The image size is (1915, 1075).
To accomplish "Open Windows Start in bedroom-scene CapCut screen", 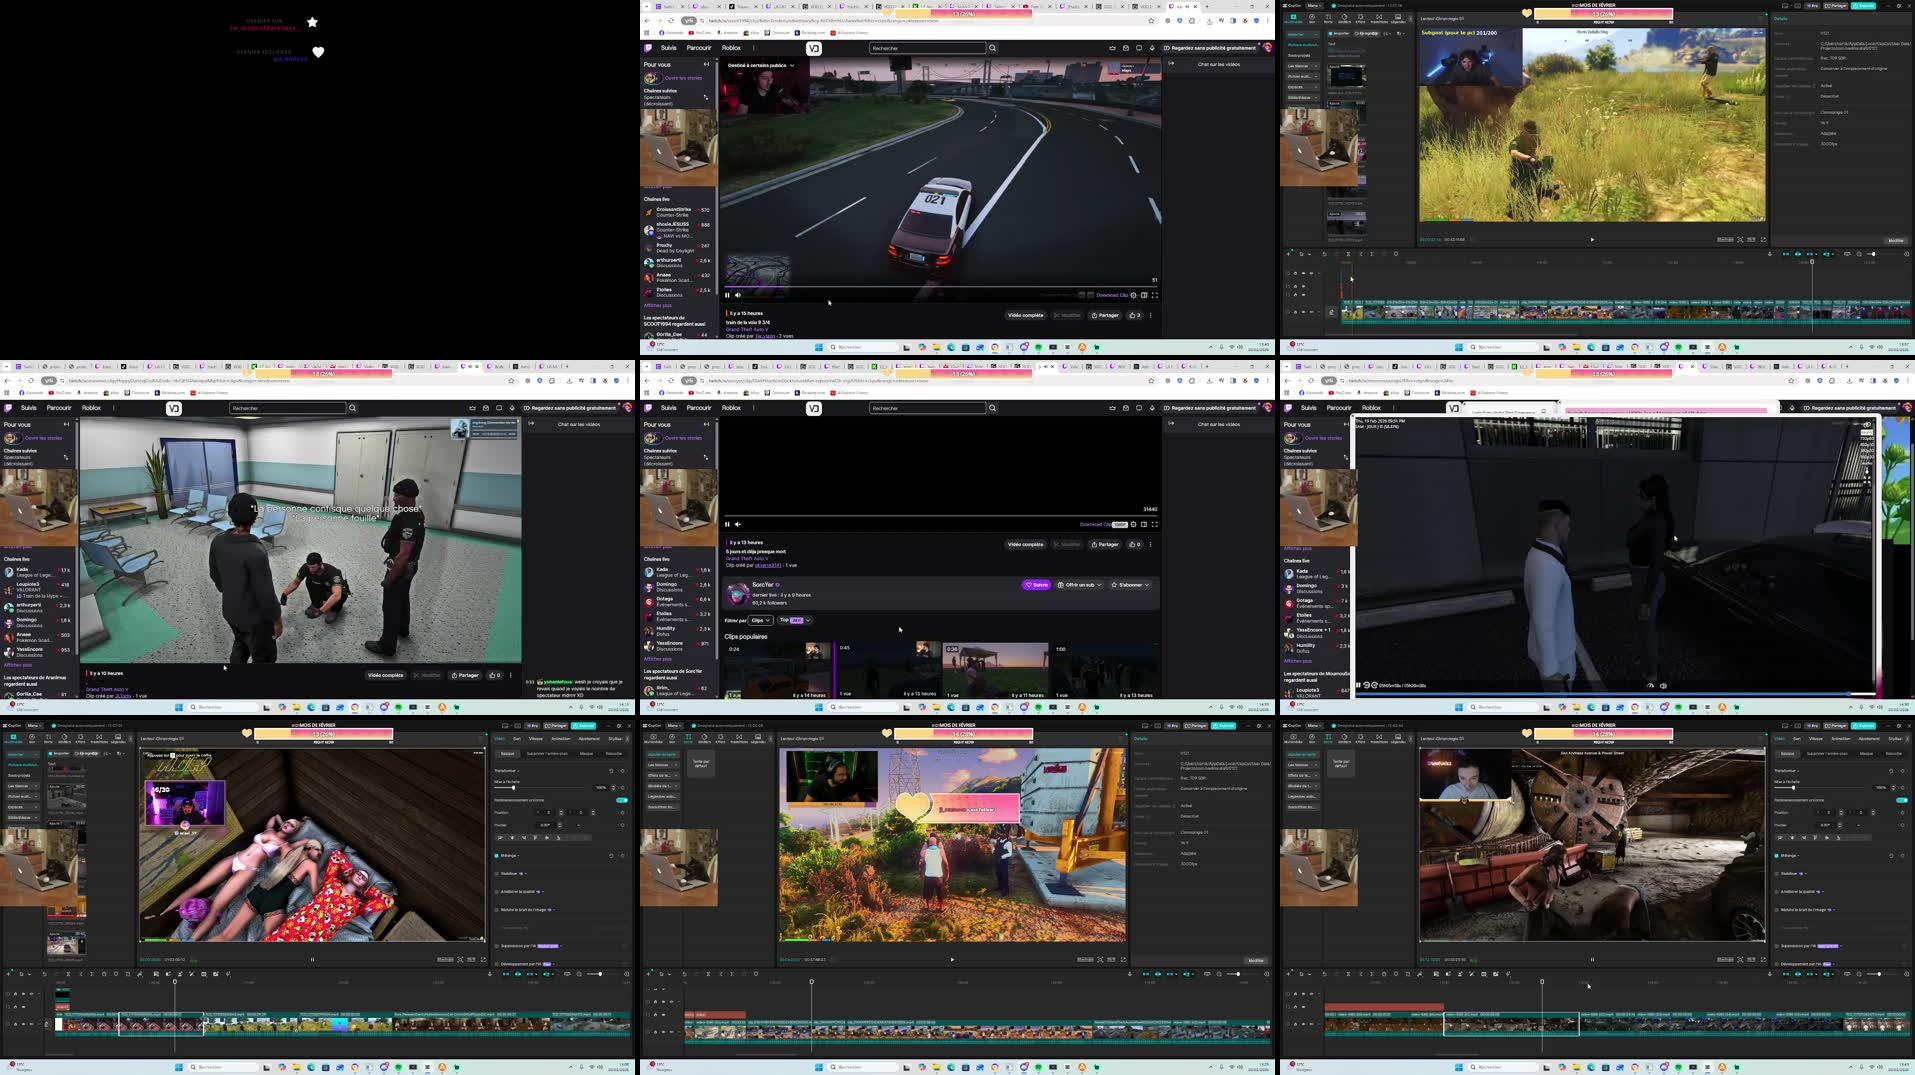I will (x=179, y=1067).
